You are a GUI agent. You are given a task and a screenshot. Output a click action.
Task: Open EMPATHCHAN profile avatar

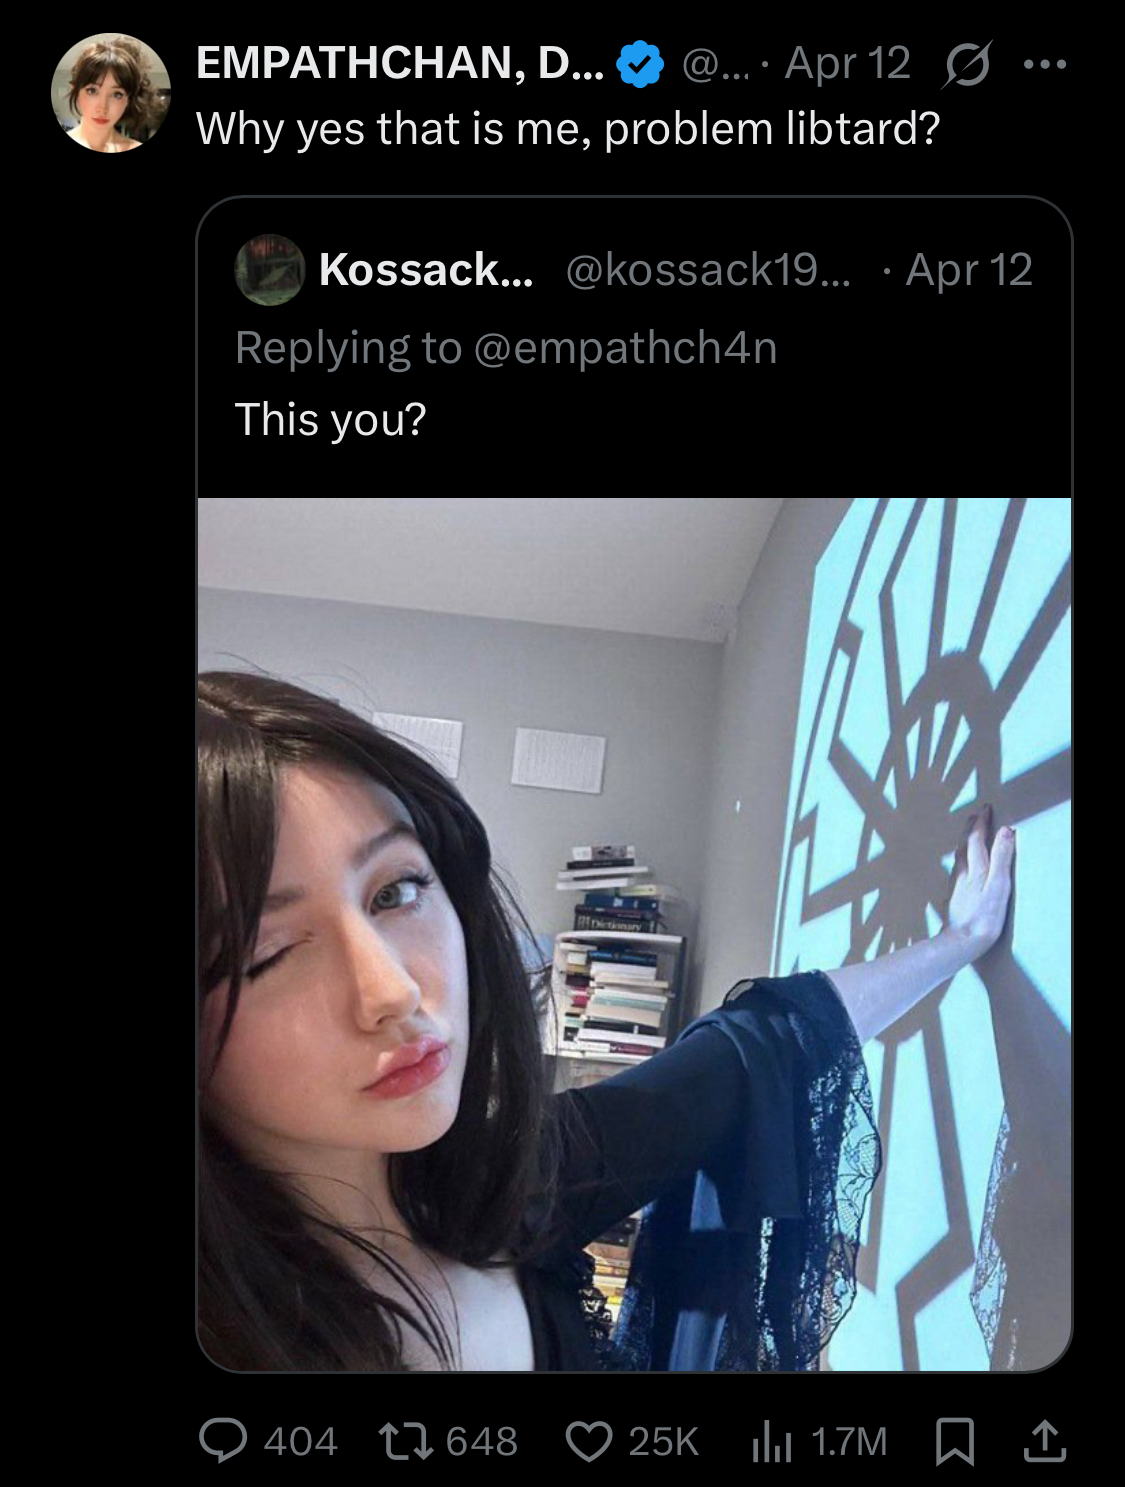tap(110, 93)
